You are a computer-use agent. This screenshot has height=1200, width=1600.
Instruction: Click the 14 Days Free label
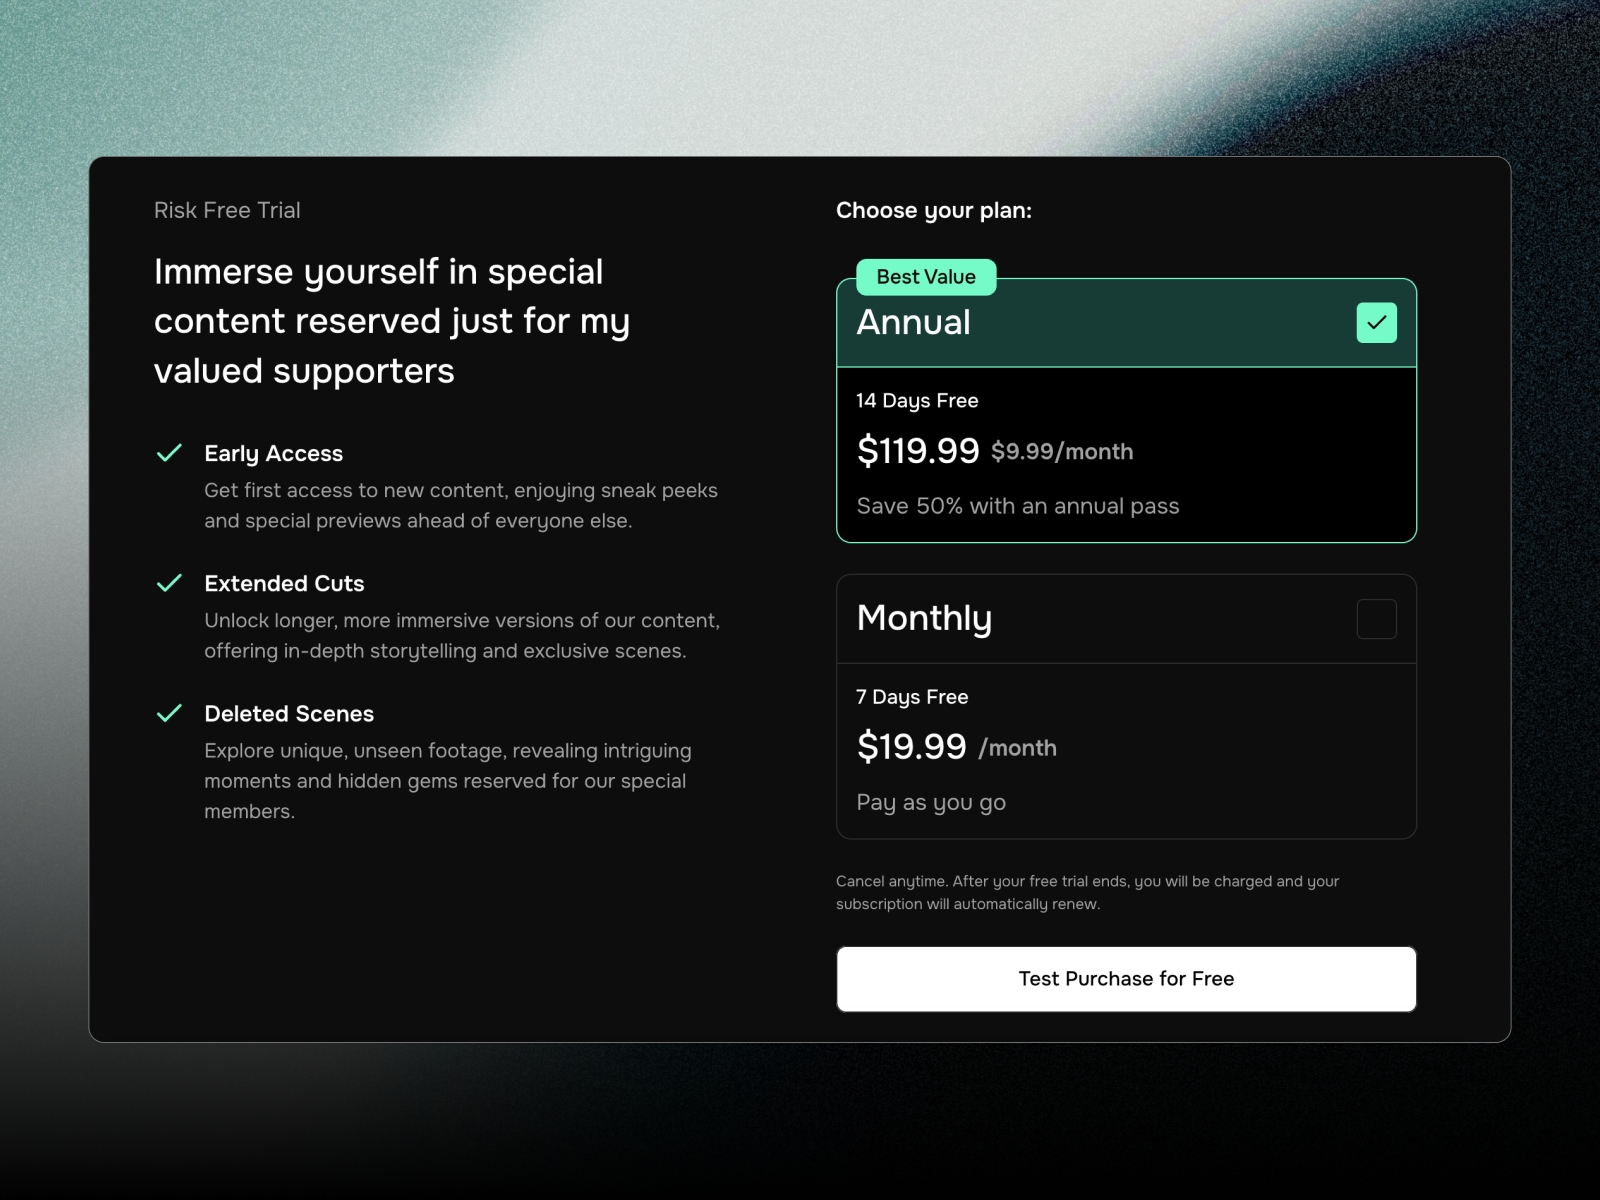click(x=916, y=400)
